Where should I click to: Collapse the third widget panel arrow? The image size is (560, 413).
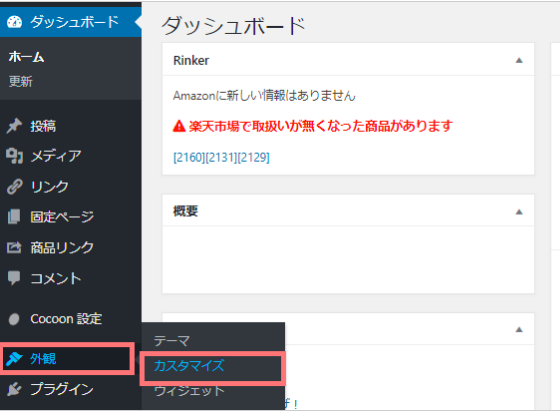[x=519, y=329]
